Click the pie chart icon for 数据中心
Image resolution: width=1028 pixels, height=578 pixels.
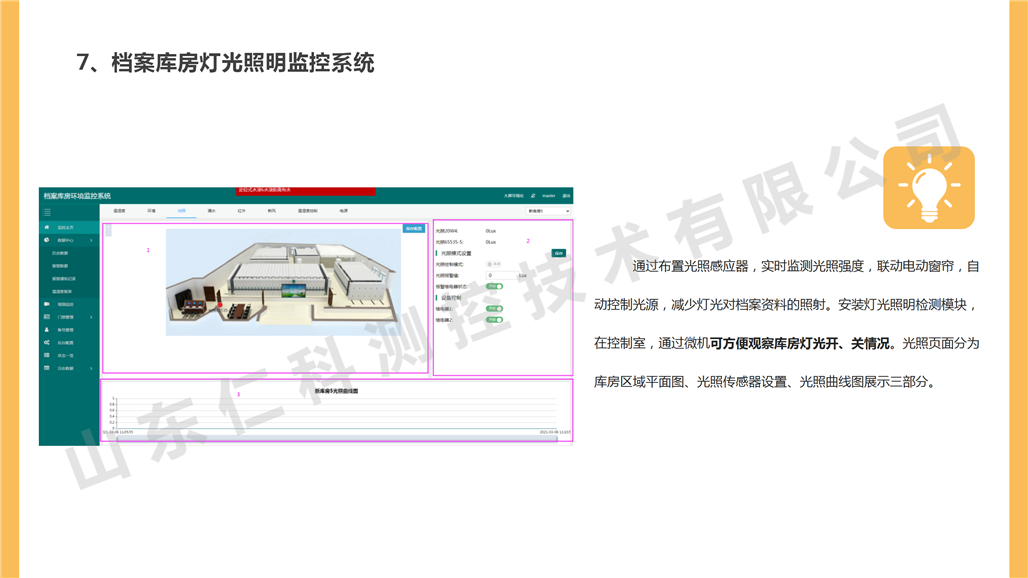pyautogui.click(x=47, y=240)
